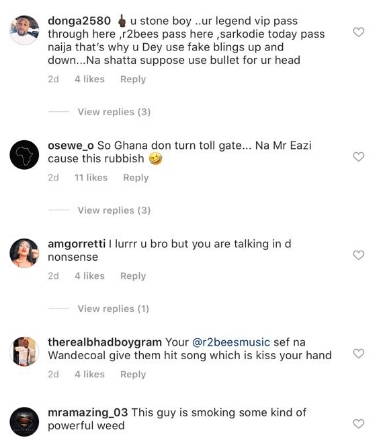This screenshot has height=439, width=383.
Task: Reply to therealbhadboygram's comment
Action: pos(133,374)
